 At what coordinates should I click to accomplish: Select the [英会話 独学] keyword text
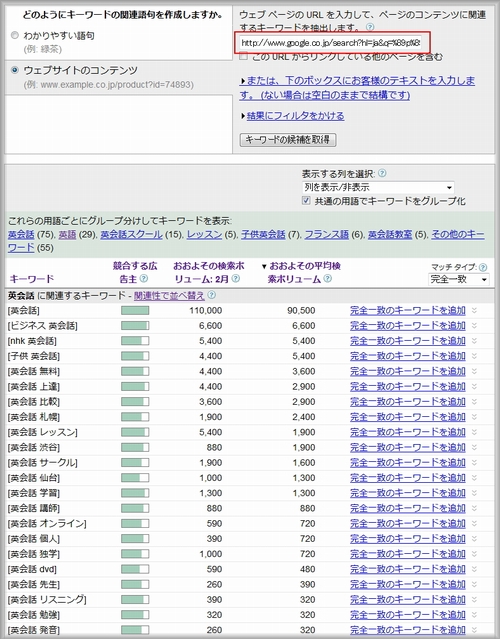(33, 554)
